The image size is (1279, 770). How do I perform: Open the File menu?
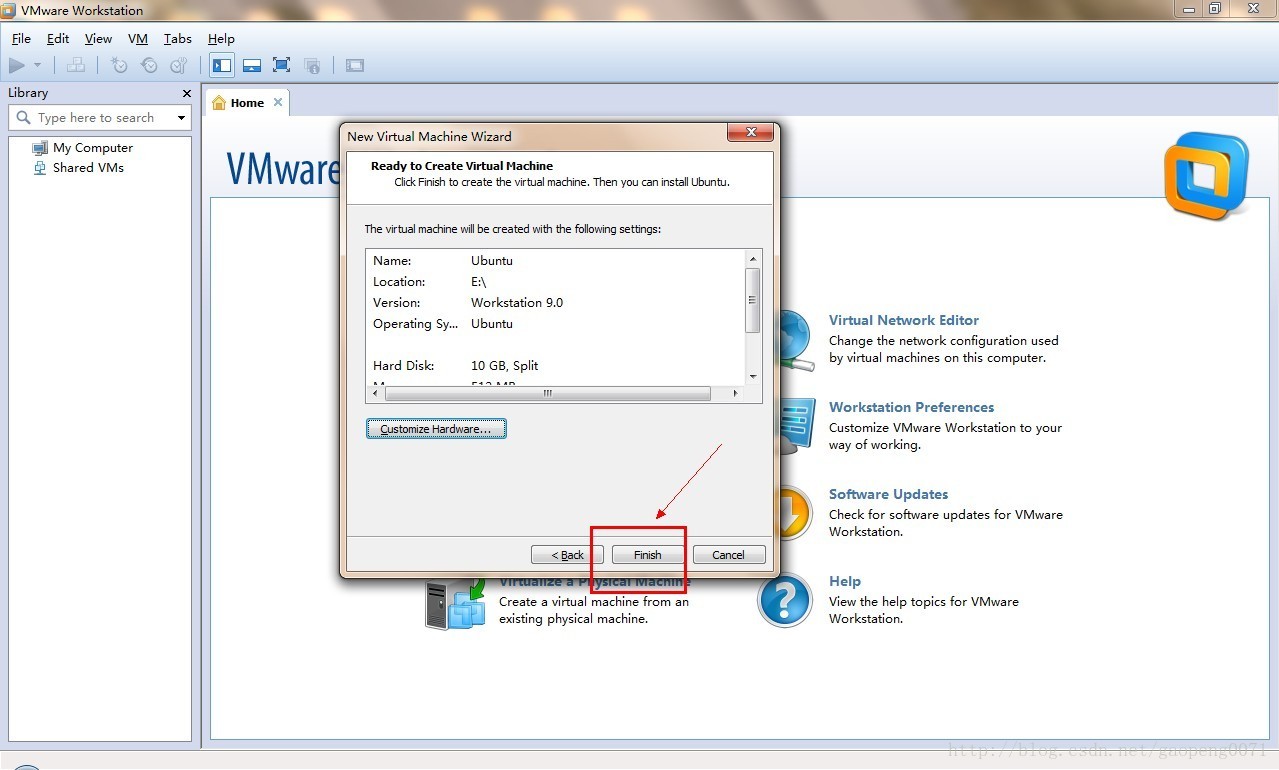pyautogui.click(x=21, y=38)
